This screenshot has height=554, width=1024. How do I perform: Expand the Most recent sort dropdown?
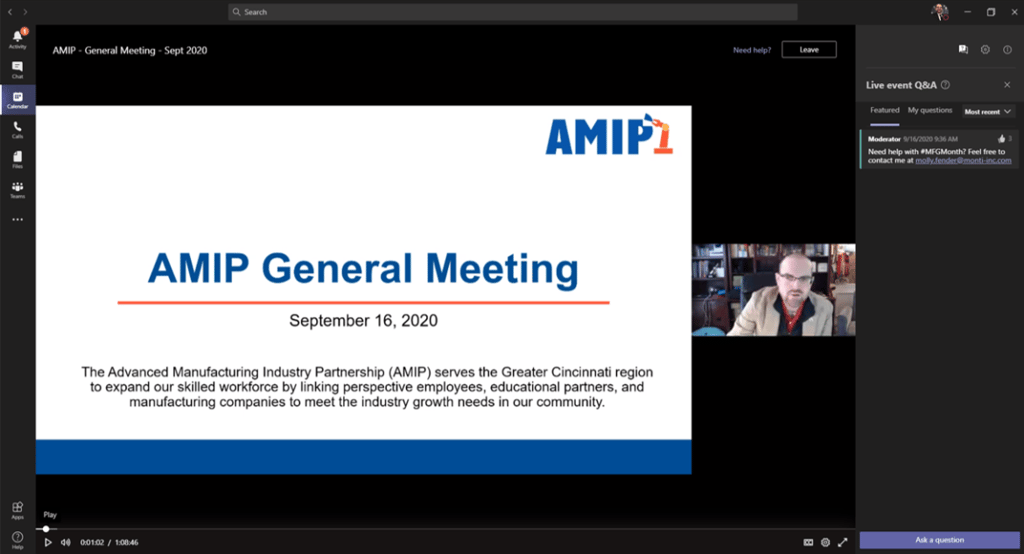coord(987,112)
